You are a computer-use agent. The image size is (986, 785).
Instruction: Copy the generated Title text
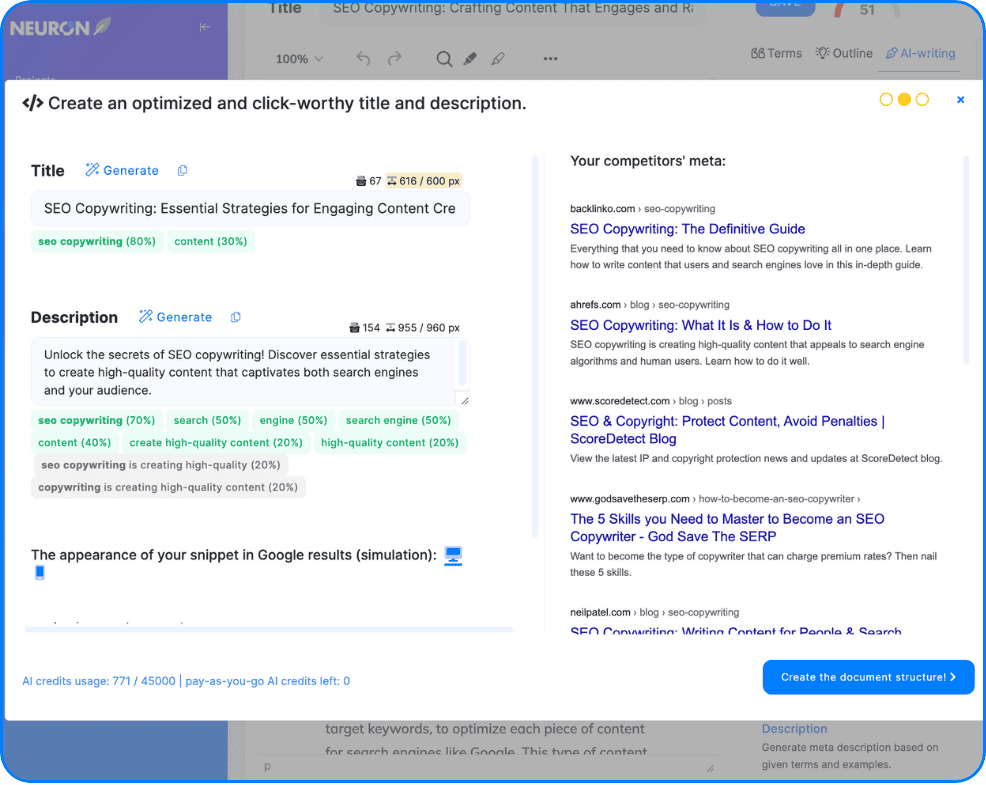point(182,170)
